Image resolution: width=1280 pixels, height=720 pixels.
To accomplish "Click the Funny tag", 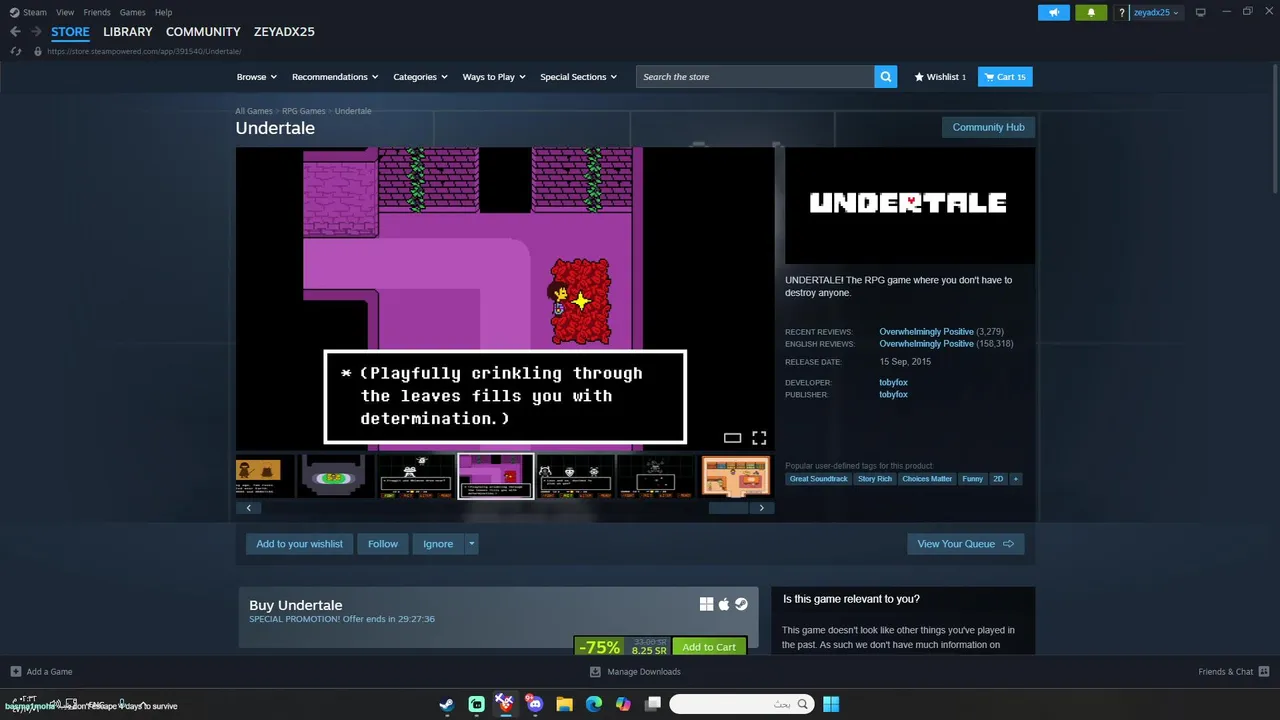I will tap(972, 479).
